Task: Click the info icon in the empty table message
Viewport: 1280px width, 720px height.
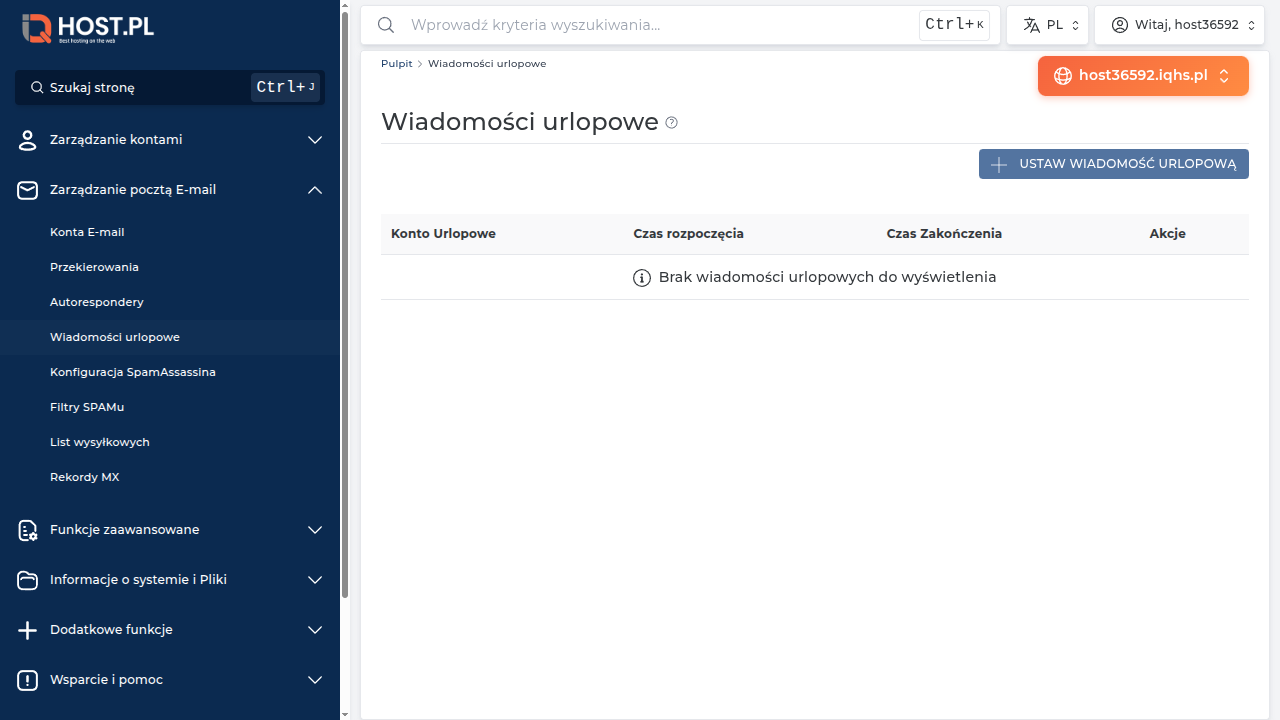Action: click(642, 278)
